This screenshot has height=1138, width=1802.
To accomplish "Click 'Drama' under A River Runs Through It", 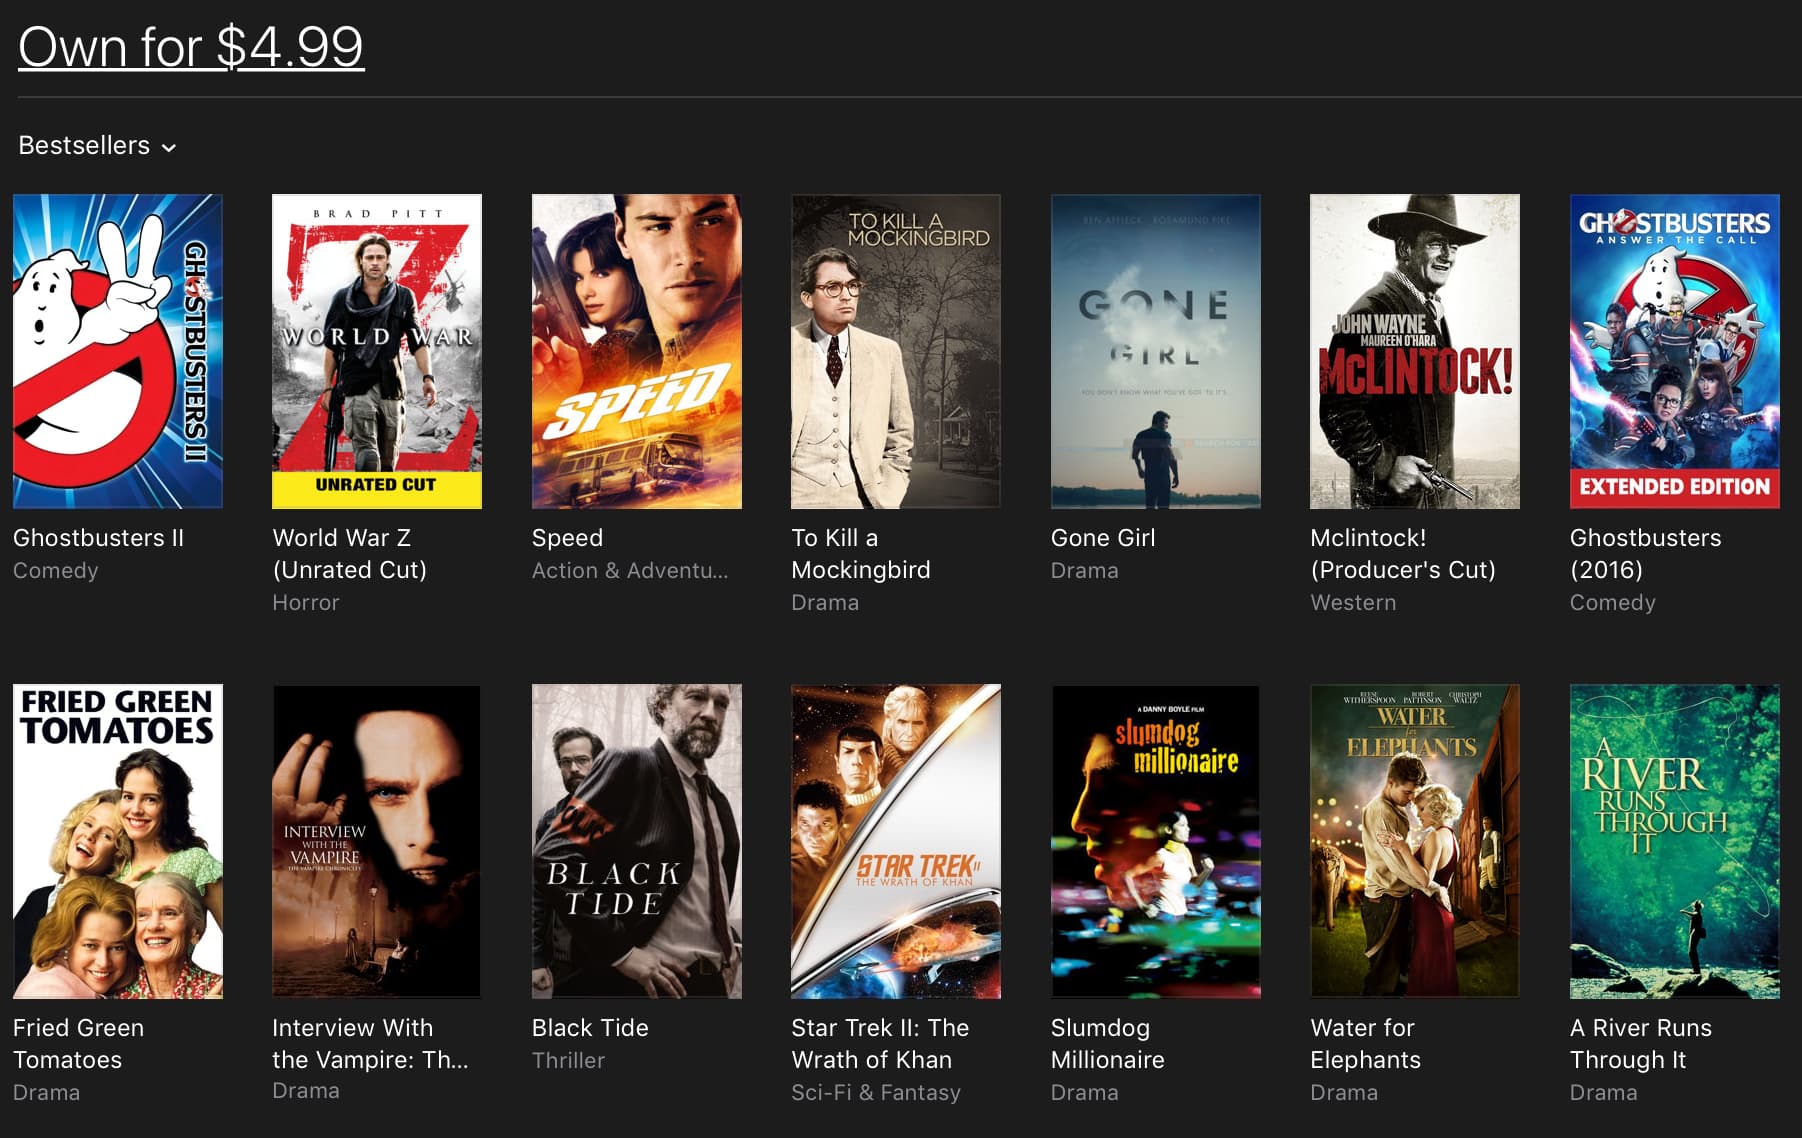I will click(x=1604, y=1093).
